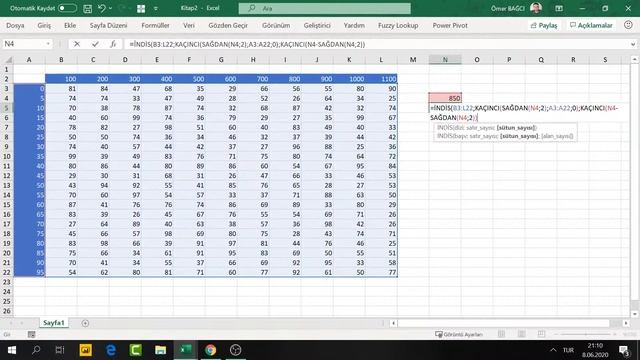Viewport: 640px width, 360px height.
Task: Open the Gözden Geçir tab
Action: tap(228, 25)
